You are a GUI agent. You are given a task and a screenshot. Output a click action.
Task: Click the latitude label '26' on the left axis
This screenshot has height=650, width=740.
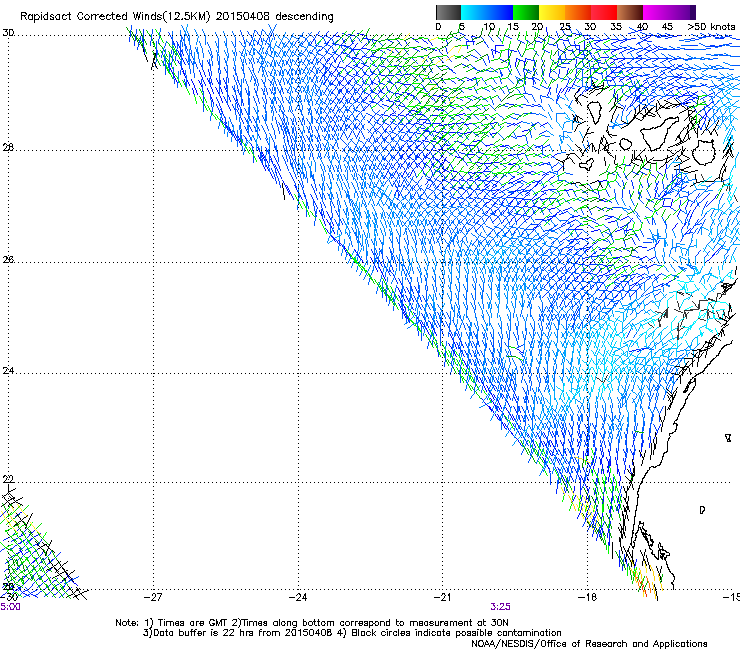click(8, 259)
